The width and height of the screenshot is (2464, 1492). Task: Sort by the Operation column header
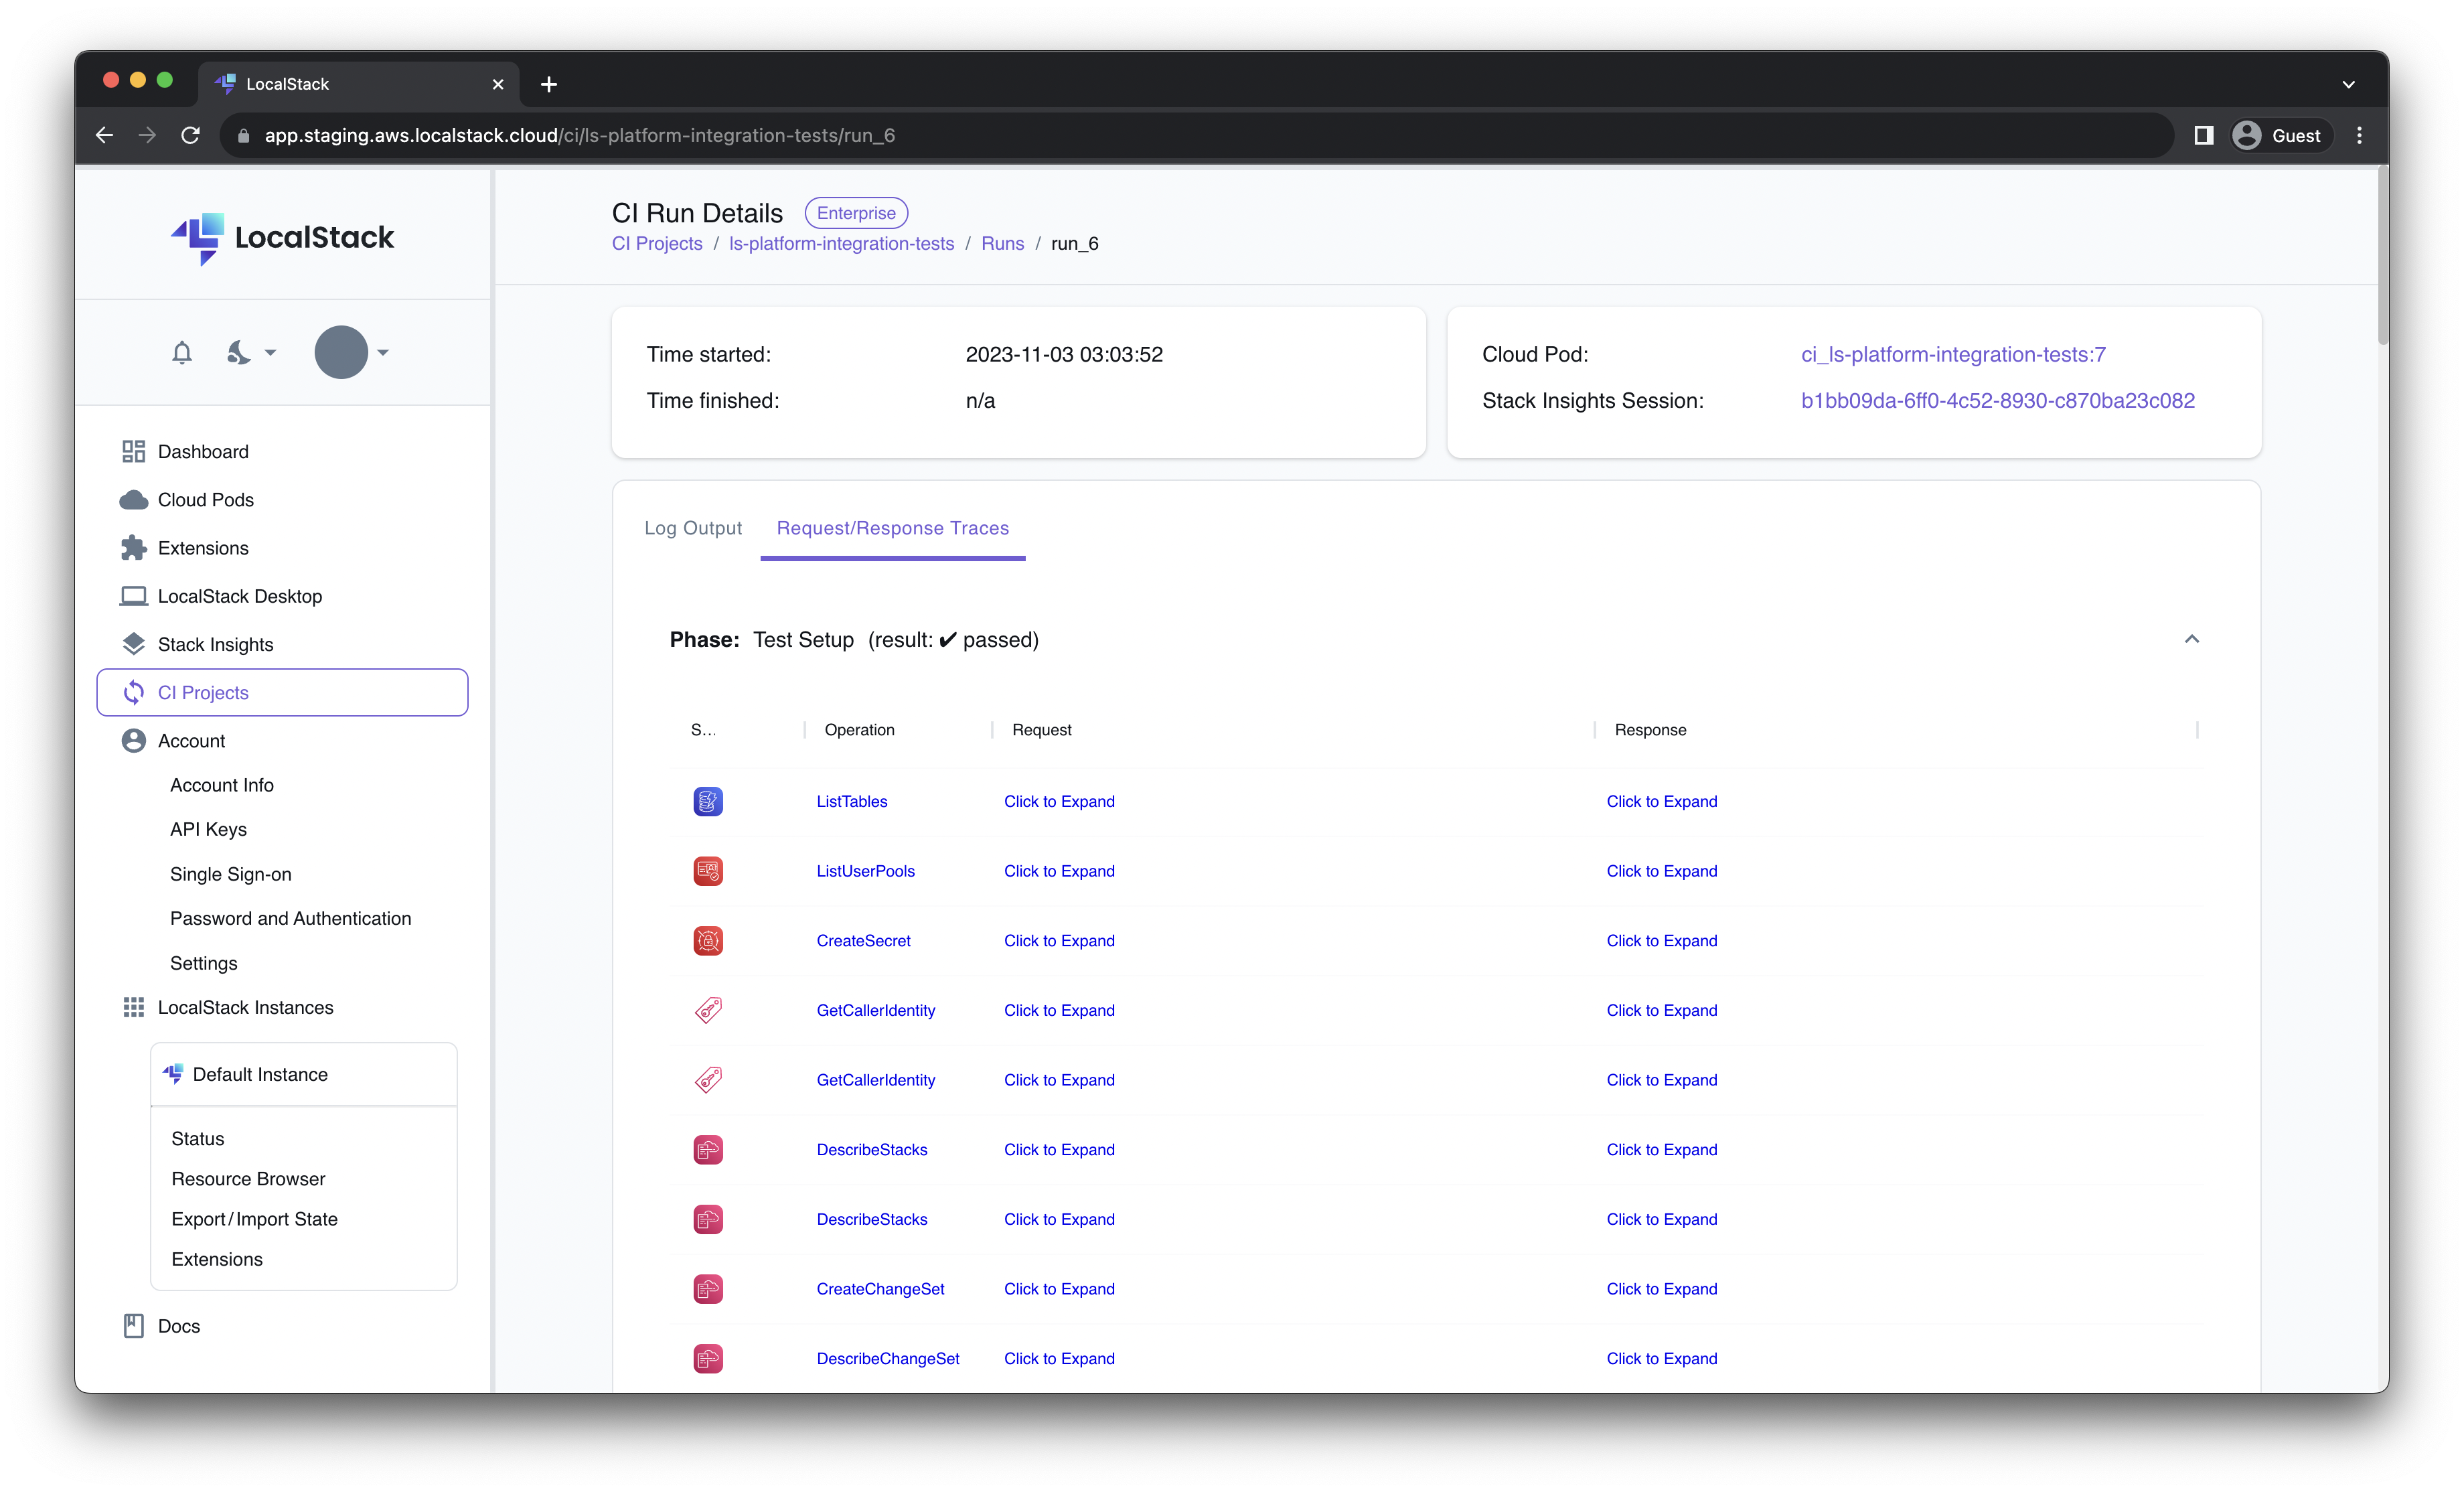point(859,730)
